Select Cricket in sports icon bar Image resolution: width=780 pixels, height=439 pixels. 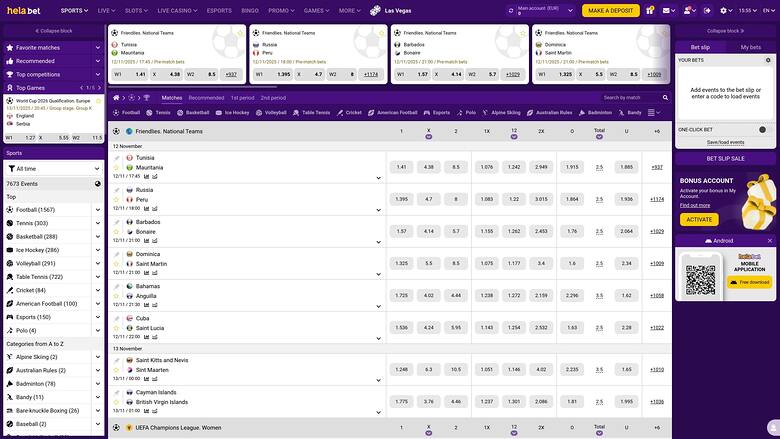tap(349, 113)
